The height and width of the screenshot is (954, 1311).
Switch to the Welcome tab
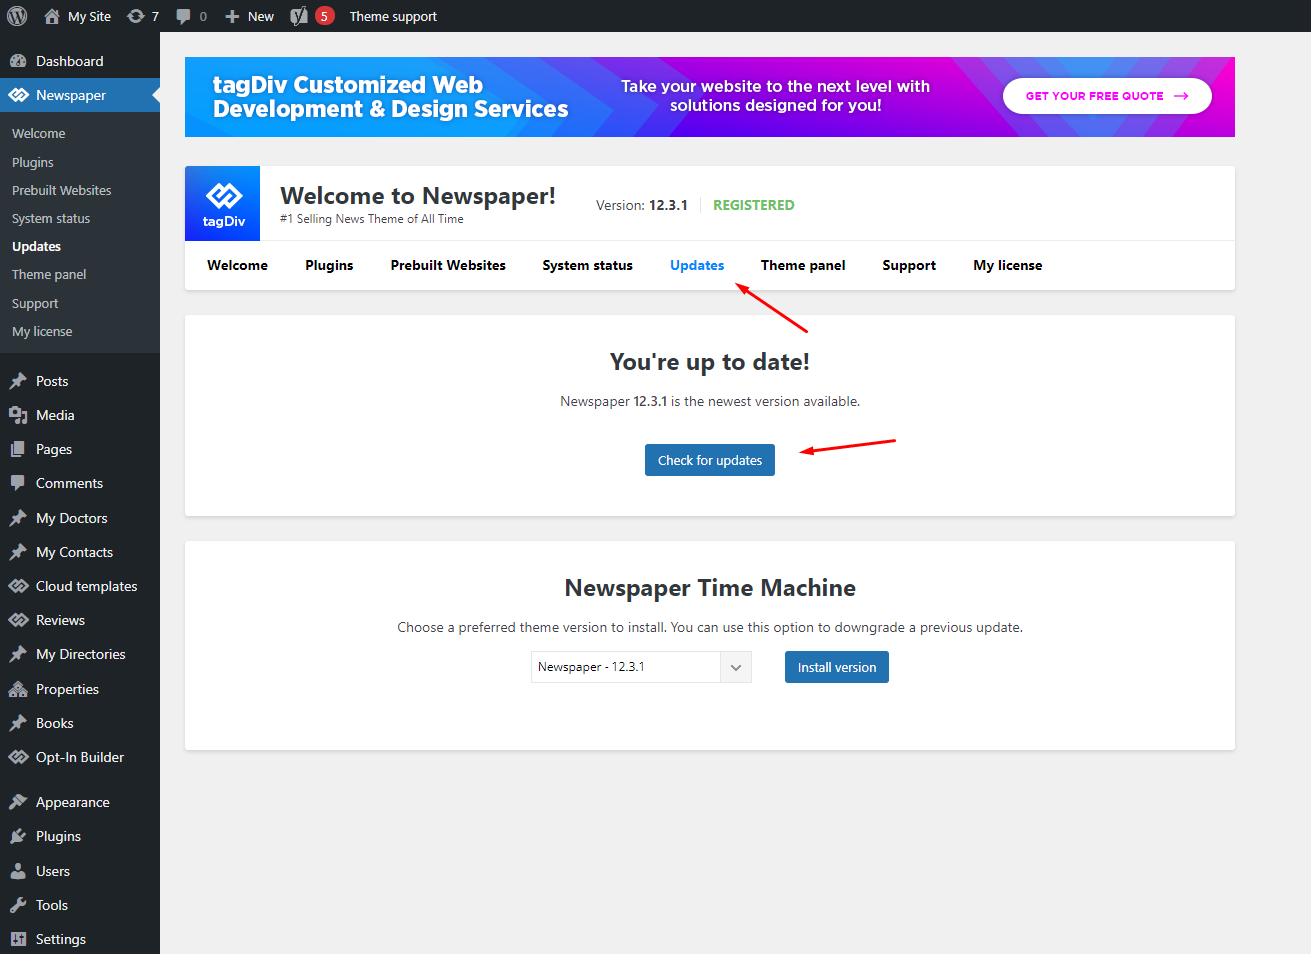click(238, 265)
